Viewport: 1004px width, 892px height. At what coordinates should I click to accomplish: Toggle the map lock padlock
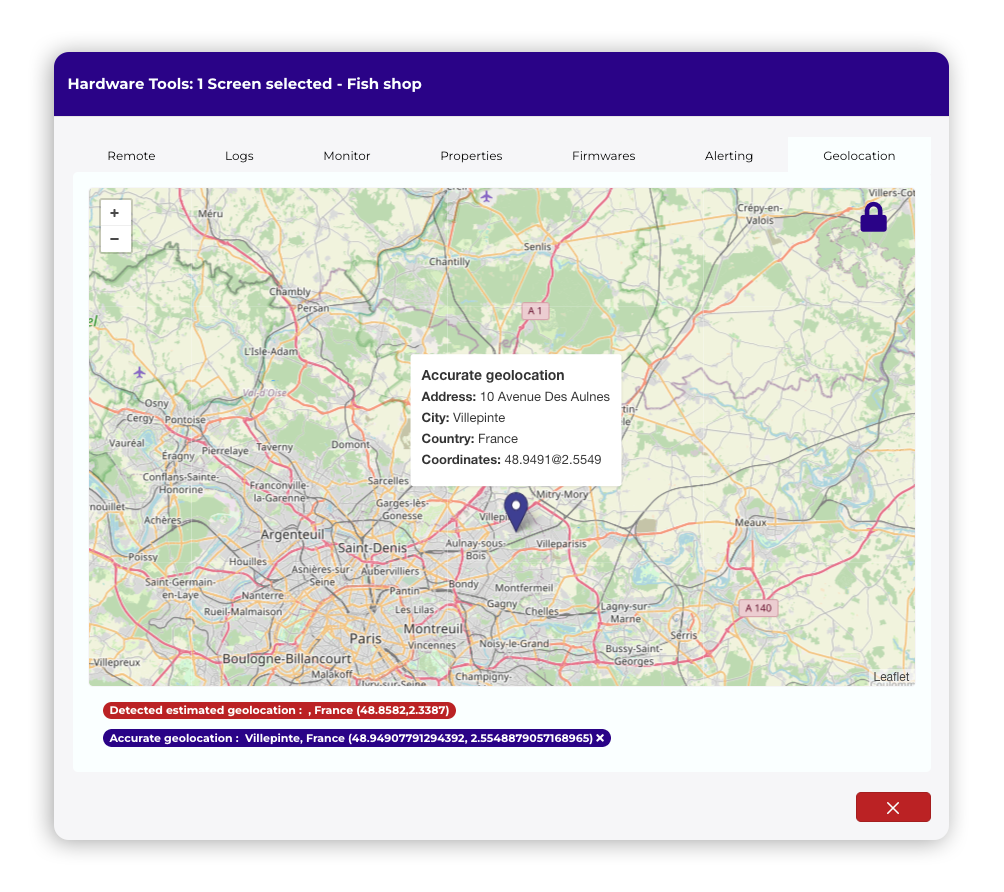click(873, 217)
